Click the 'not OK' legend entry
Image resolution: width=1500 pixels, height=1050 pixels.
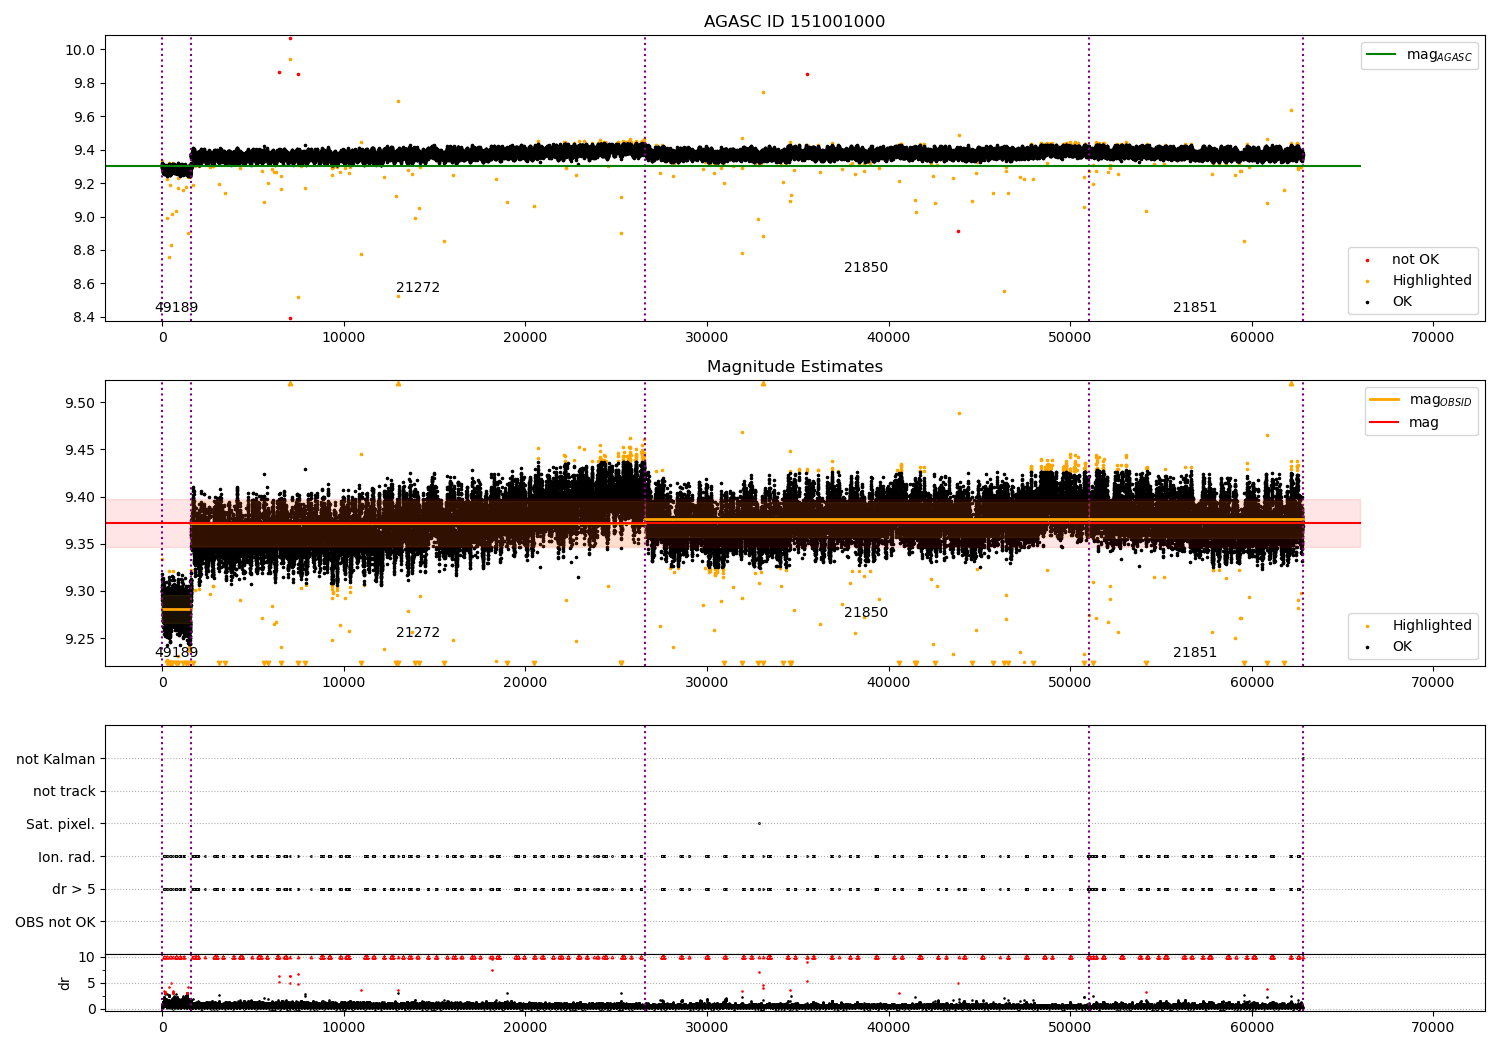click(1415, 260)
